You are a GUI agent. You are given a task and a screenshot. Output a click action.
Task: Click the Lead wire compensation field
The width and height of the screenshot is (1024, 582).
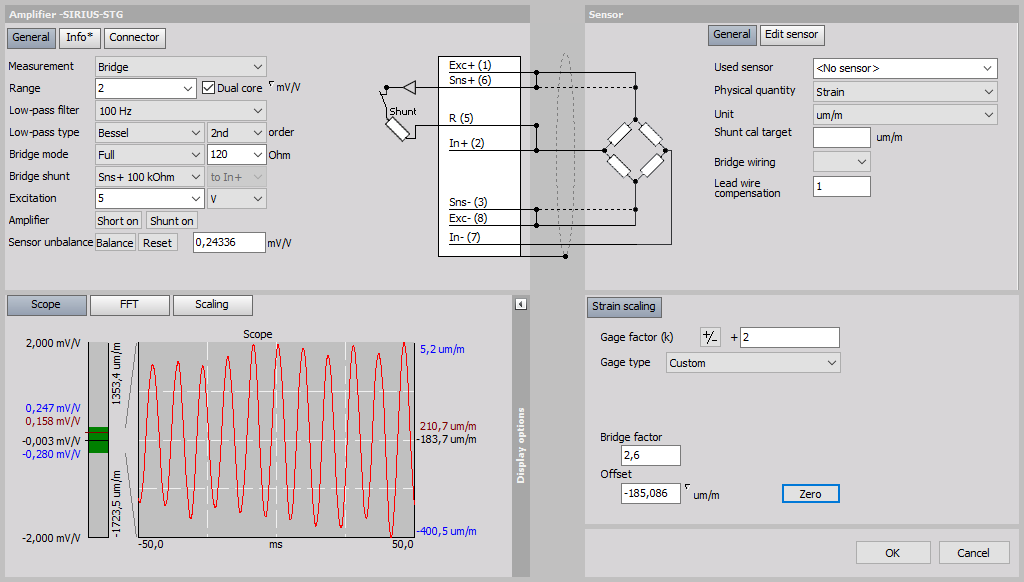tap(841, 186)
